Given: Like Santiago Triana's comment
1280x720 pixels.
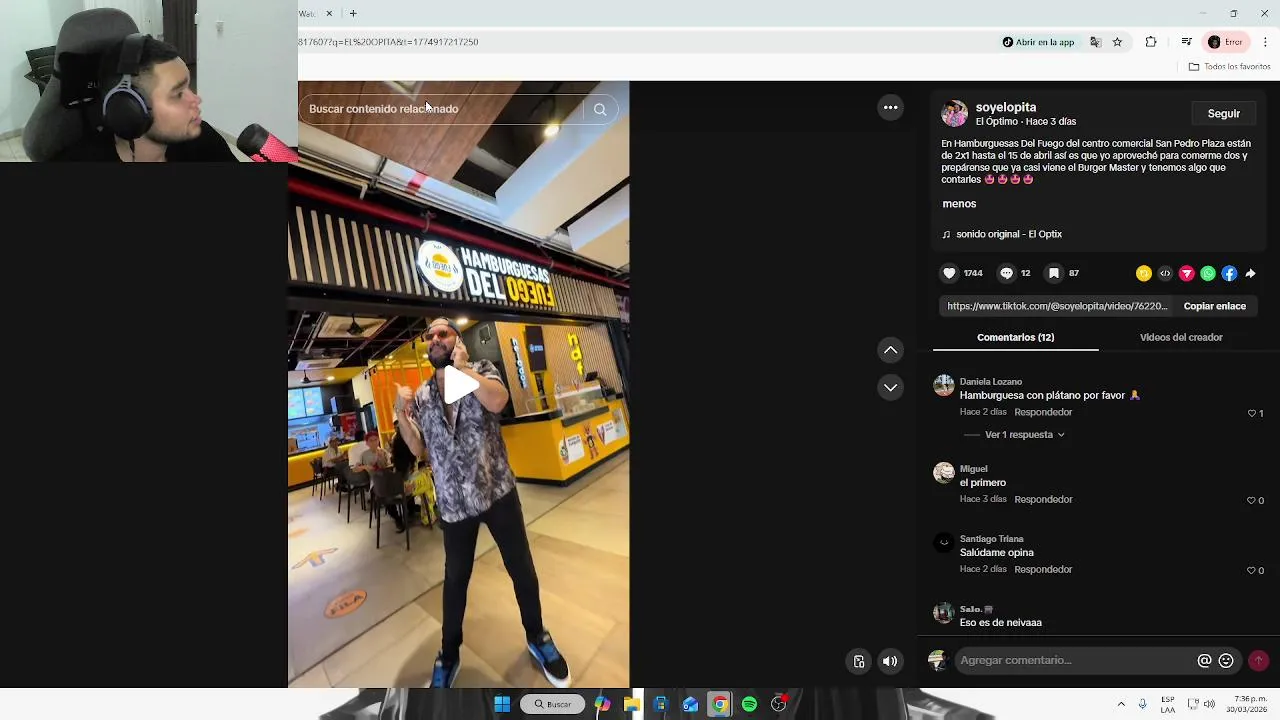Looking at the screenshot, I should point(1252,570).
